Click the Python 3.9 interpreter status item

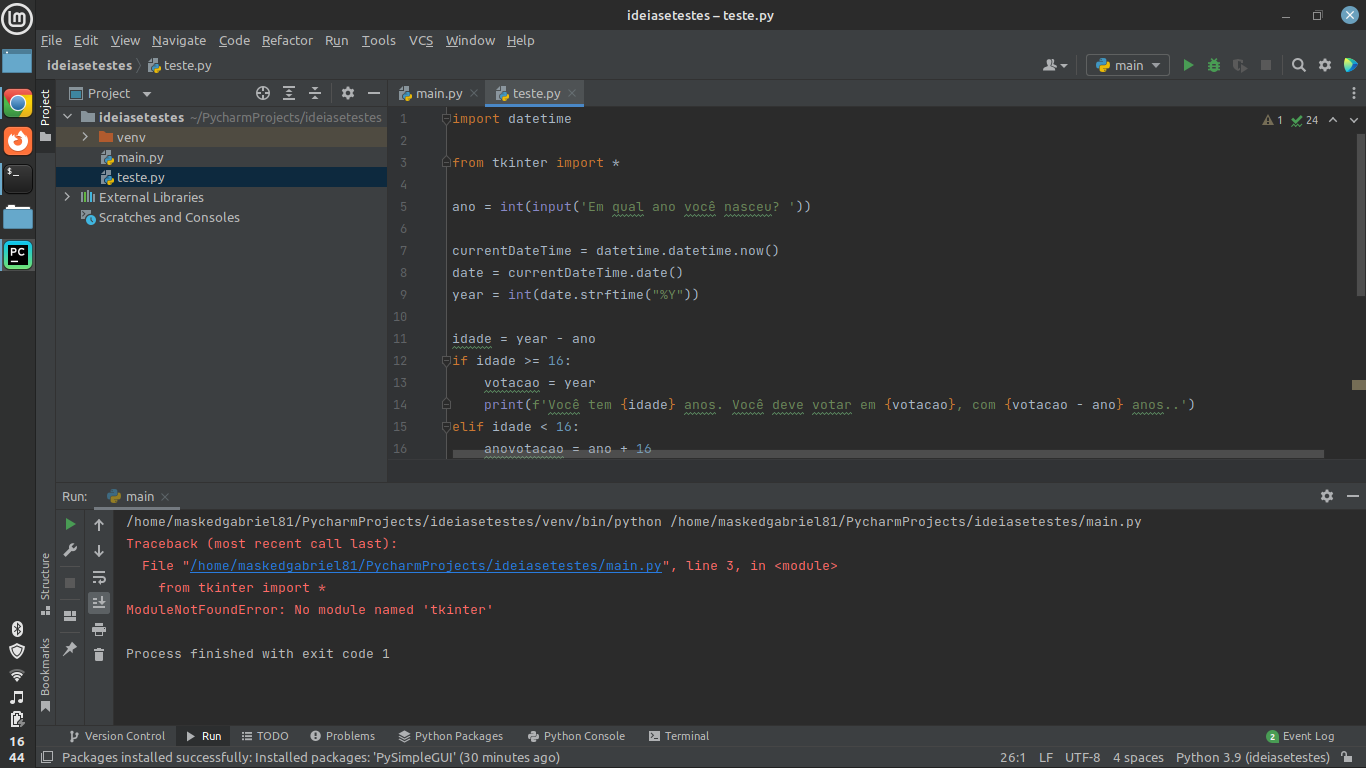click(1252, 757)
